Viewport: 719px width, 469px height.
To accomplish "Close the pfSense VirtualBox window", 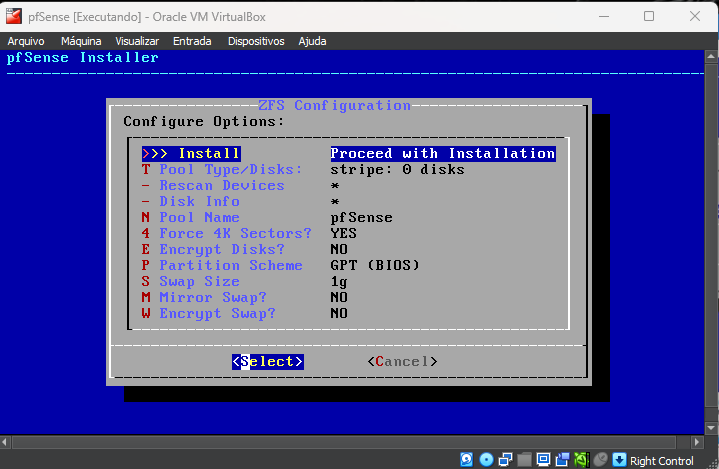I will [x=695, y=17].
